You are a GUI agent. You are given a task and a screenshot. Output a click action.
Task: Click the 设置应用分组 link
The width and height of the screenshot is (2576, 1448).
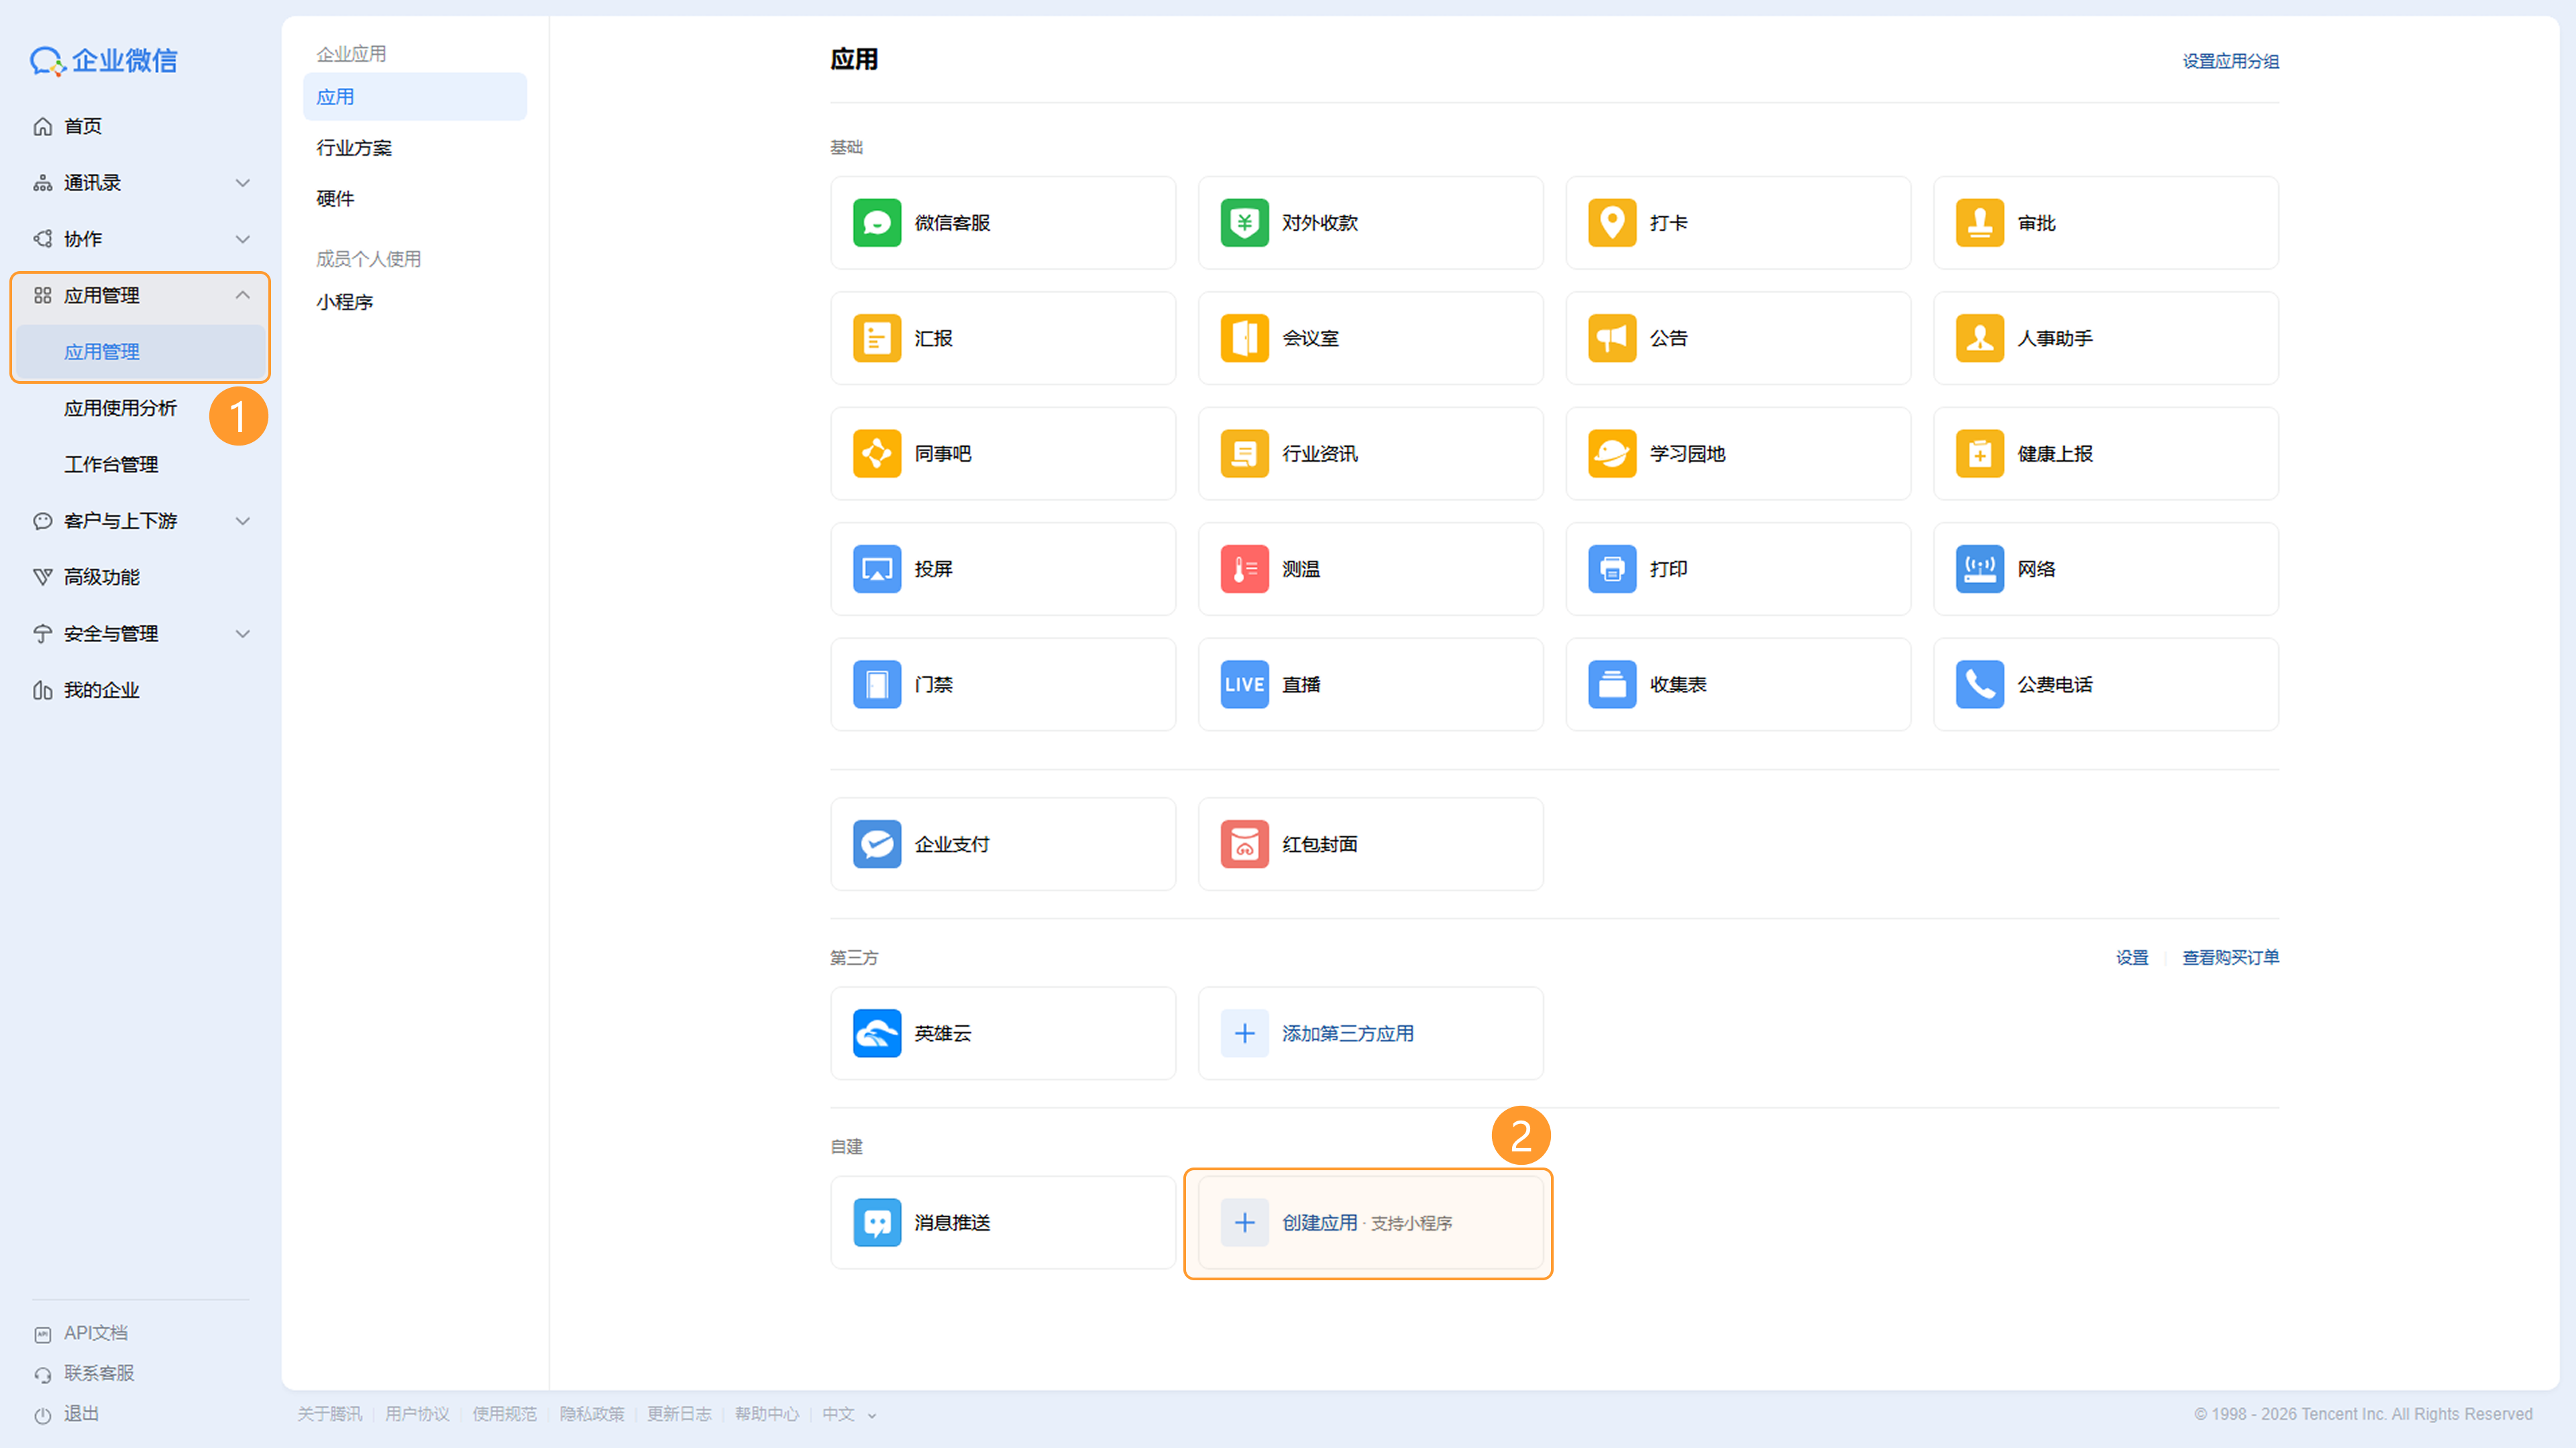tap(2230, 61)
